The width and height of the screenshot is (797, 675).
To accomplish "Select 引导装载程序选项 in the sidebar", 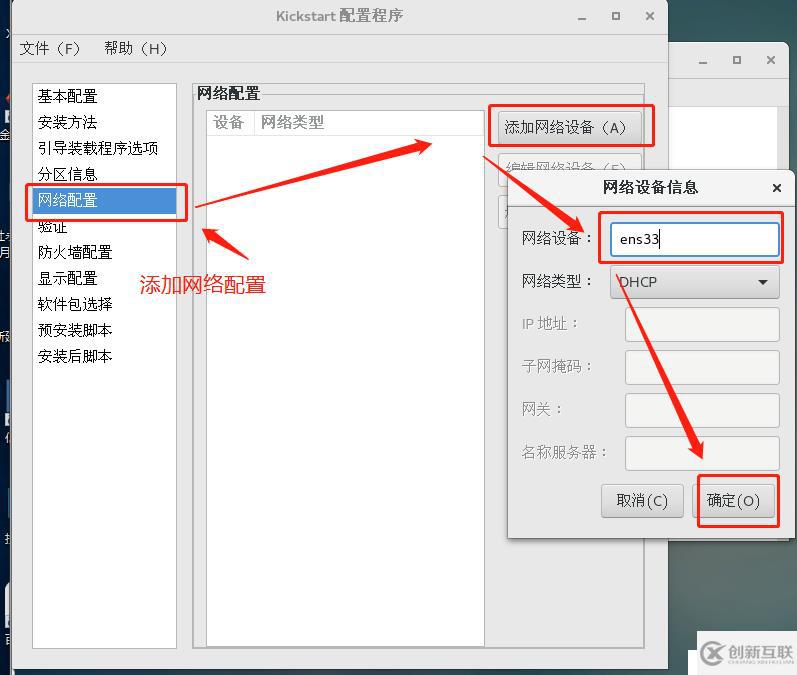I will point(104,148).
